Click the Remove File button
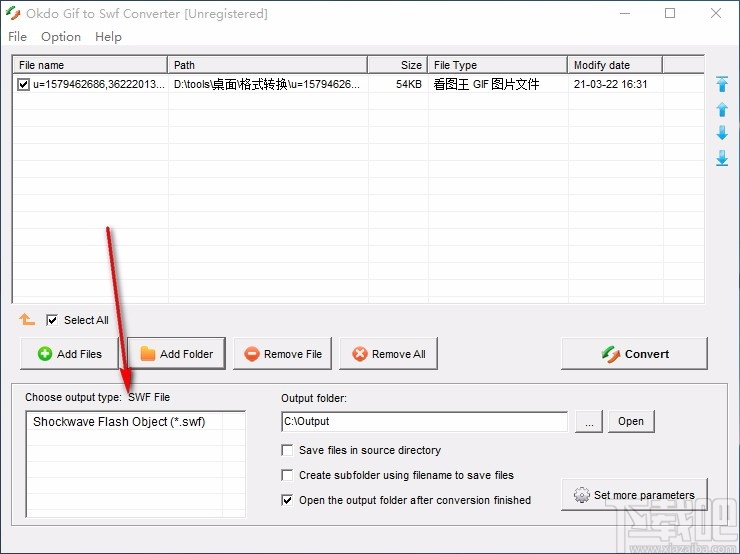Image resolution: width=740 pixels, height=554 pixels. [282, 353]
